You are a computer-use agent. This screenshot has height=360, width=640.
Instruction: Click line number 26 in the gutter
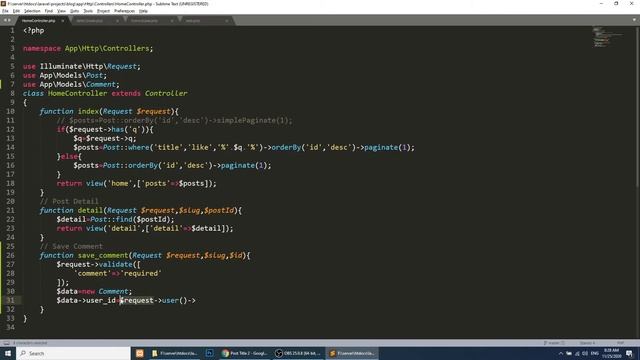(x=10, y=256)
